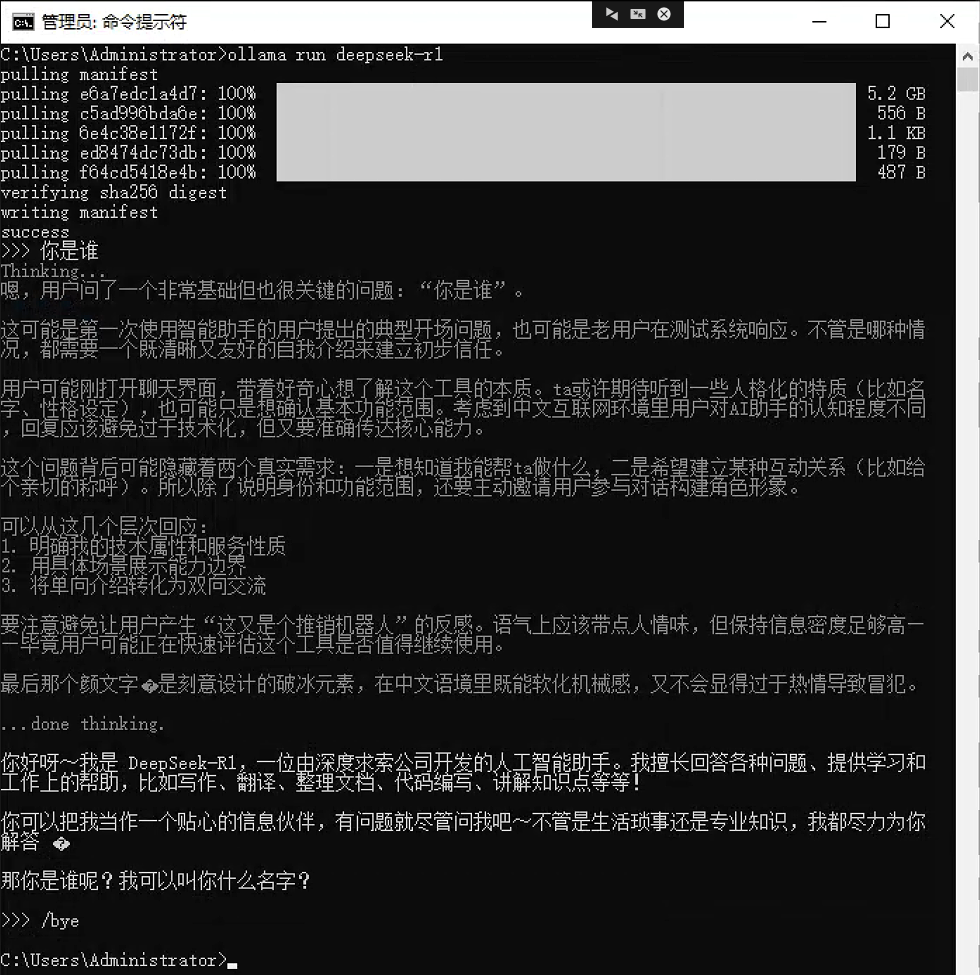Click the 'verifying sha256 digest' line
980x975 pixels.
tap(114, 192)
